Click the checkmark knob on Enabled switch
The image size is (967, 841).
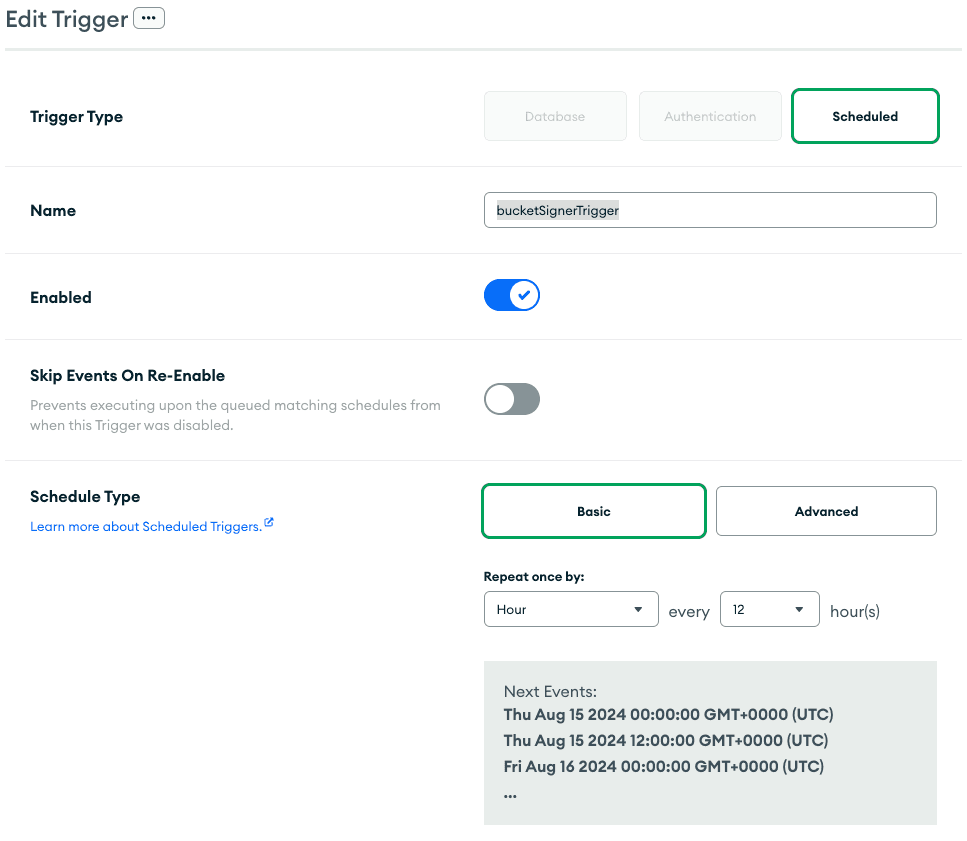524,296
